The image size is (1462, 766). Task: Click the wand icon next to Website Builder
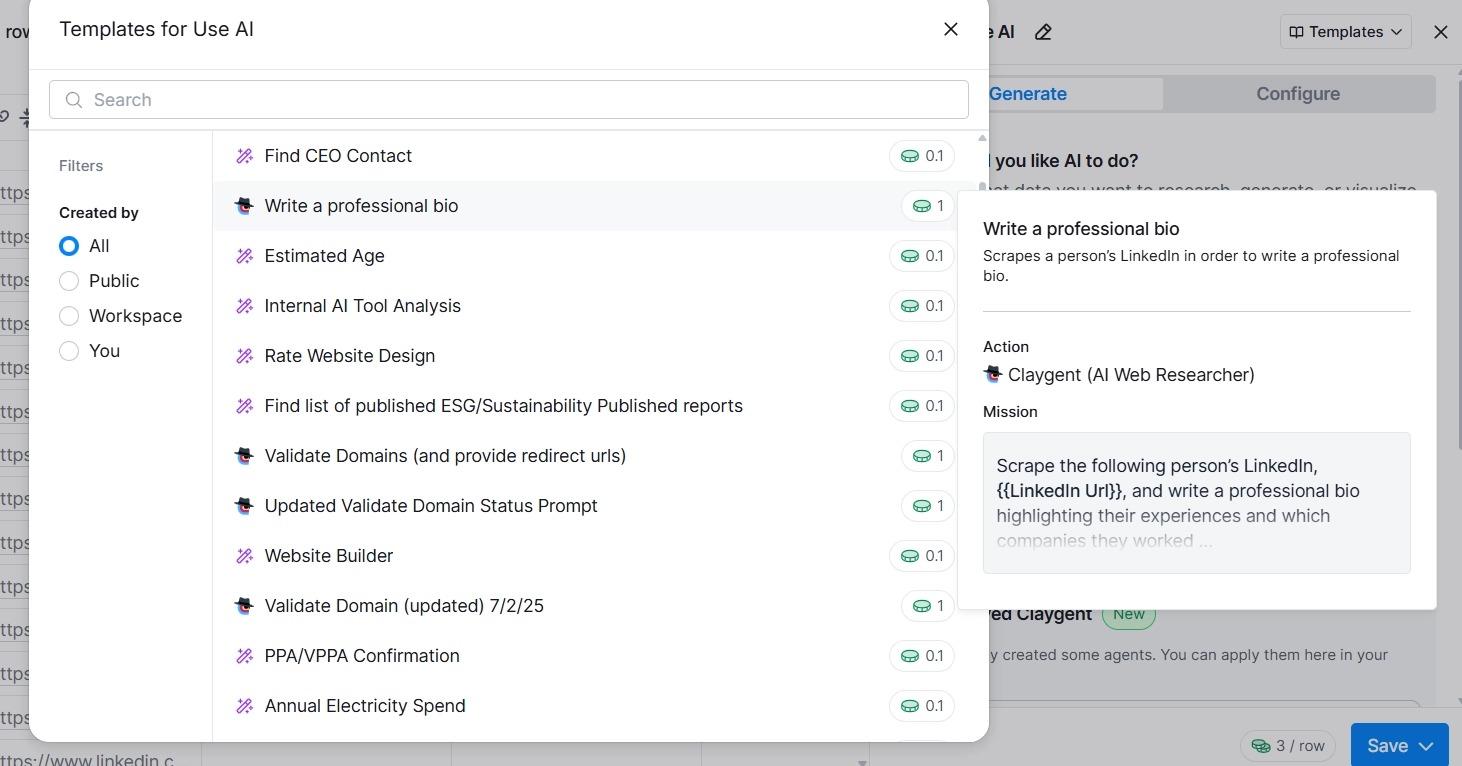point(244,556)
